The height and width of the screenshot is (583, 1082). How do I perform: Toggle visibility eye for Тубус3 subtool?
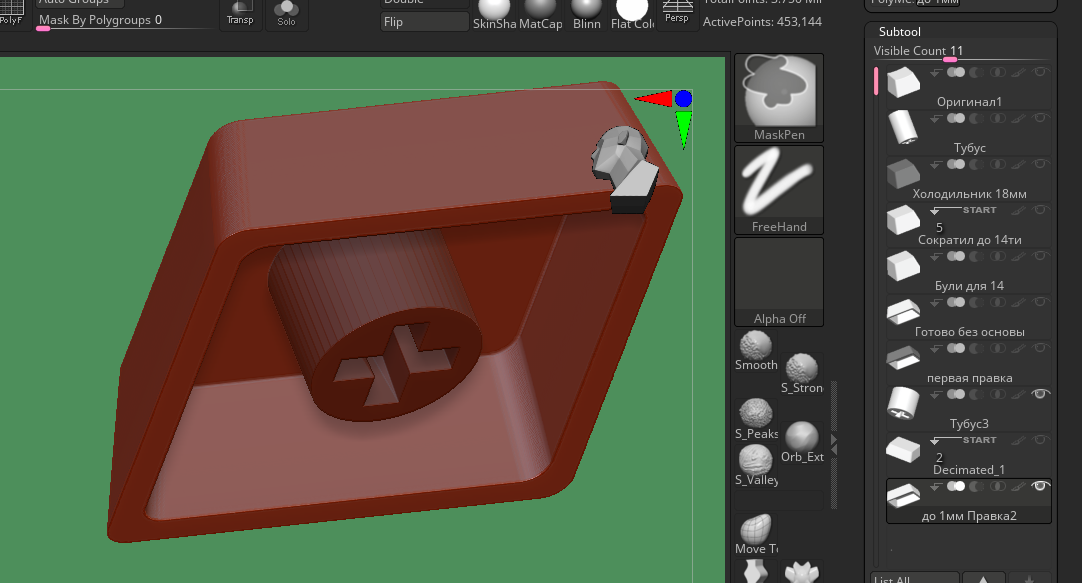[x=1040, y=394]
